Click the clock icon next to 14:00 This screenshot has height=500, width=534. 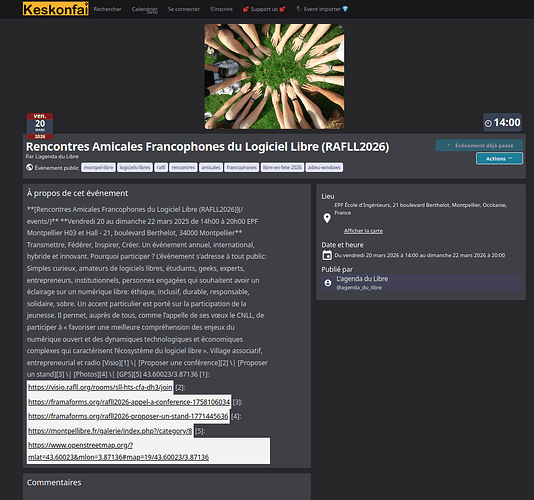[x=488, y=123]
